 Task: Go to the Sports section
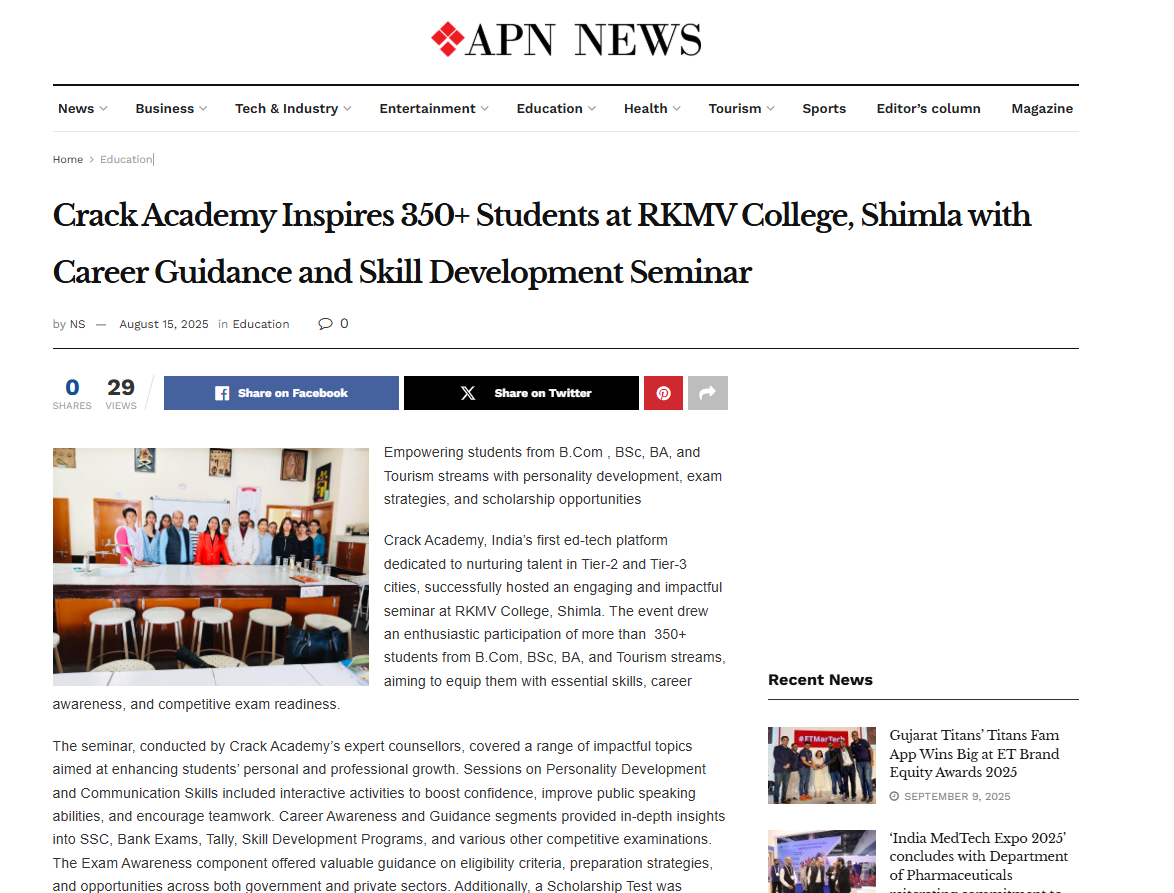point(824,109)
